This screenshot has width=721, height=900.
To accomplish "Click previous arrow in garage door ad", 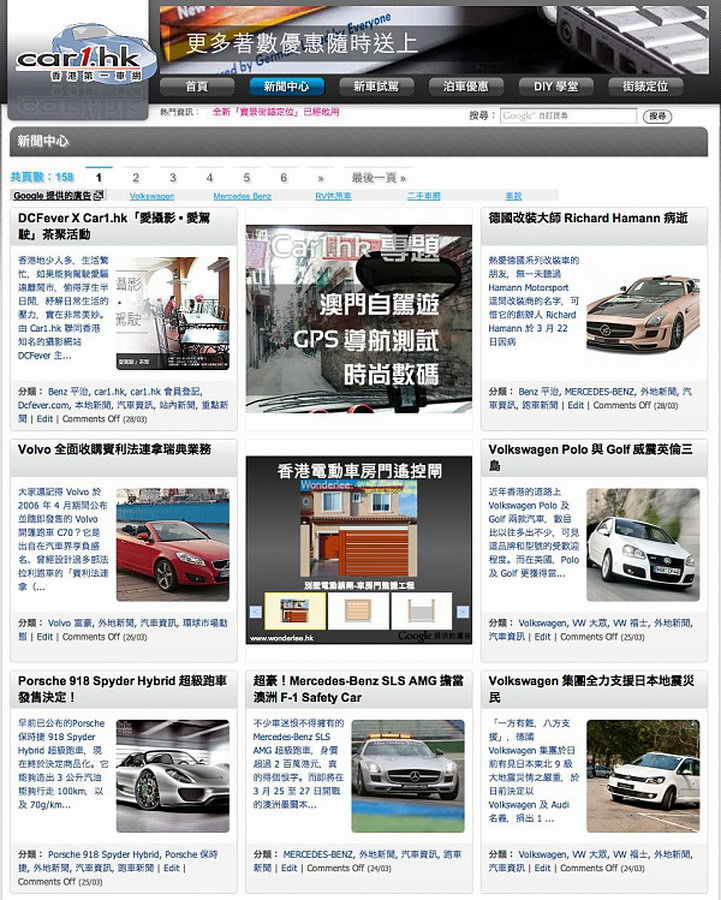I will [x=254, y=612].
